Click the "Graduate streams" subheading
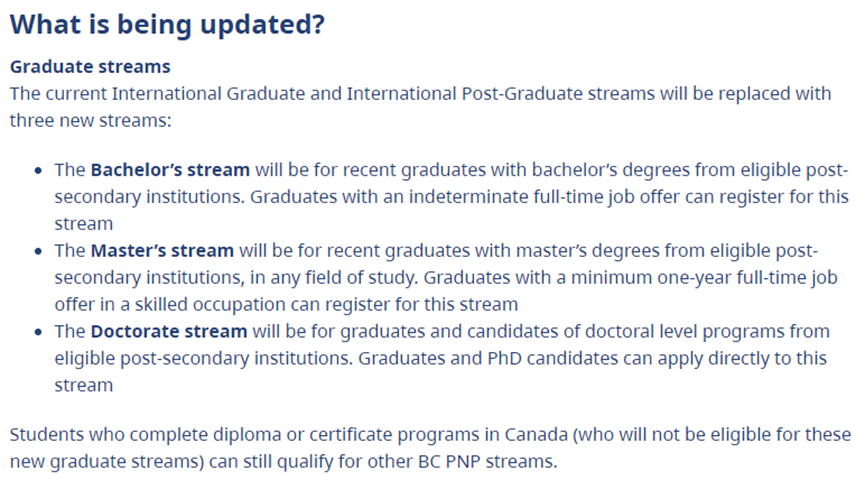Image resolution: width=865 pixels, height=480 pixels. tap(90, 67)
